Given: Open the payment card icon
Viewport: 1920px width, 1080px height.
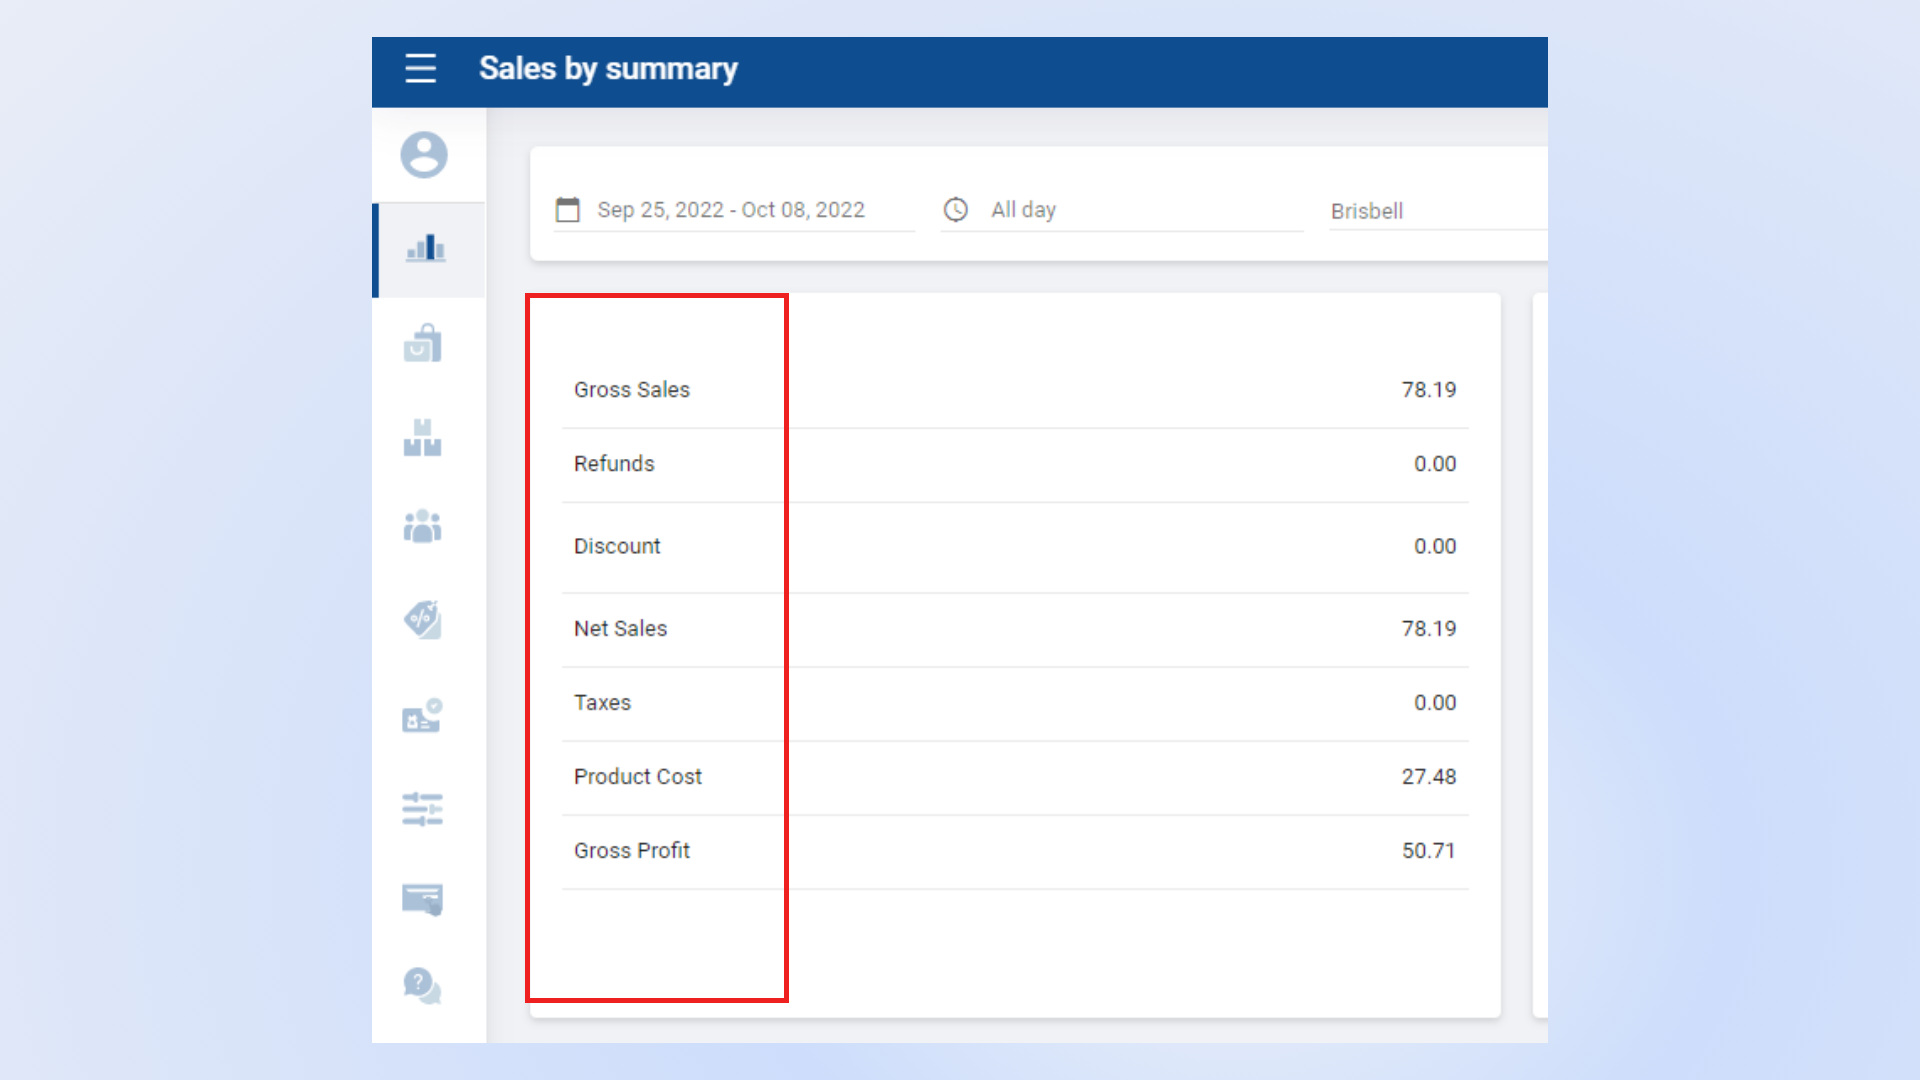Looking at the screenshot, I should (423, 899).
